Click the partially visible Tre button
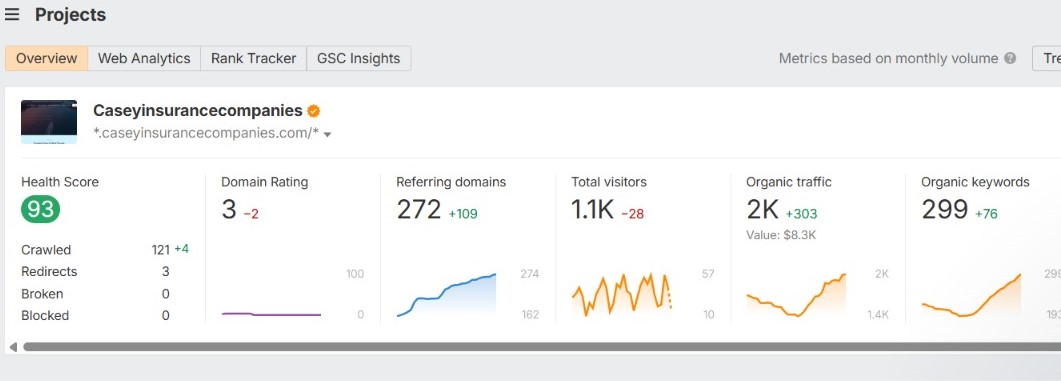Viewport: 1061px width, 381px height. click(x=1047, y=58)
